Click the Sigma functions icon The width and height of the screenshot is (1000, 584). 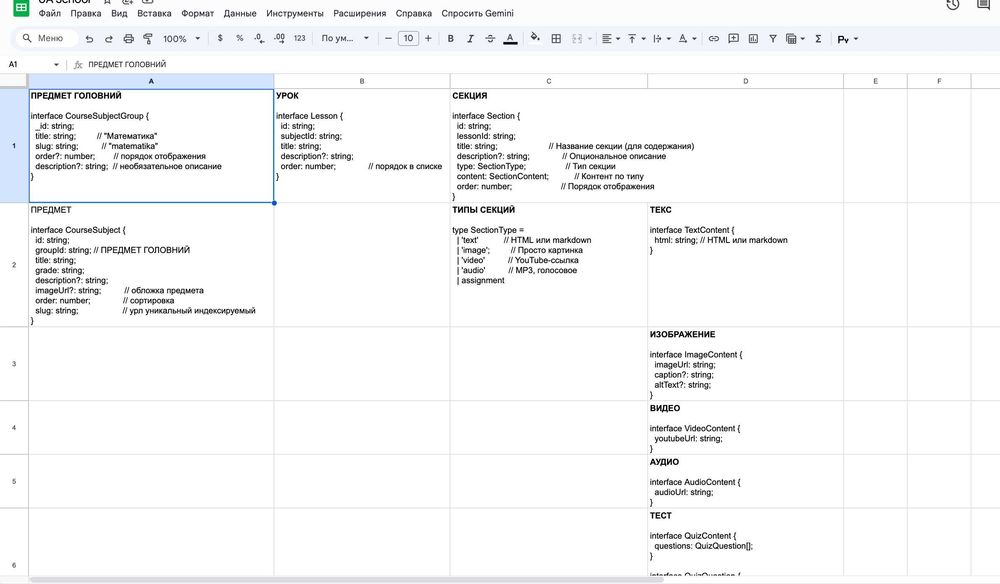pos(818,39)
